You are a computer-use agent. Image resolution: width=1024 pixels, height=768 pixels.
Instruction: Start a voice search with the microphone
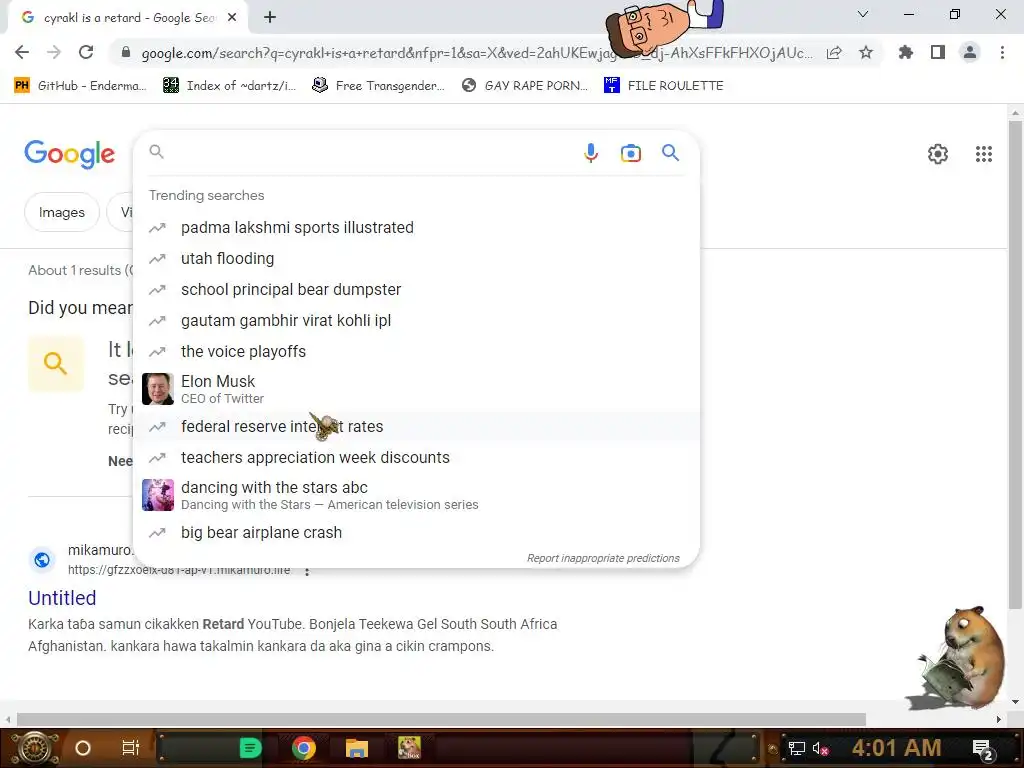click(591, 153)
